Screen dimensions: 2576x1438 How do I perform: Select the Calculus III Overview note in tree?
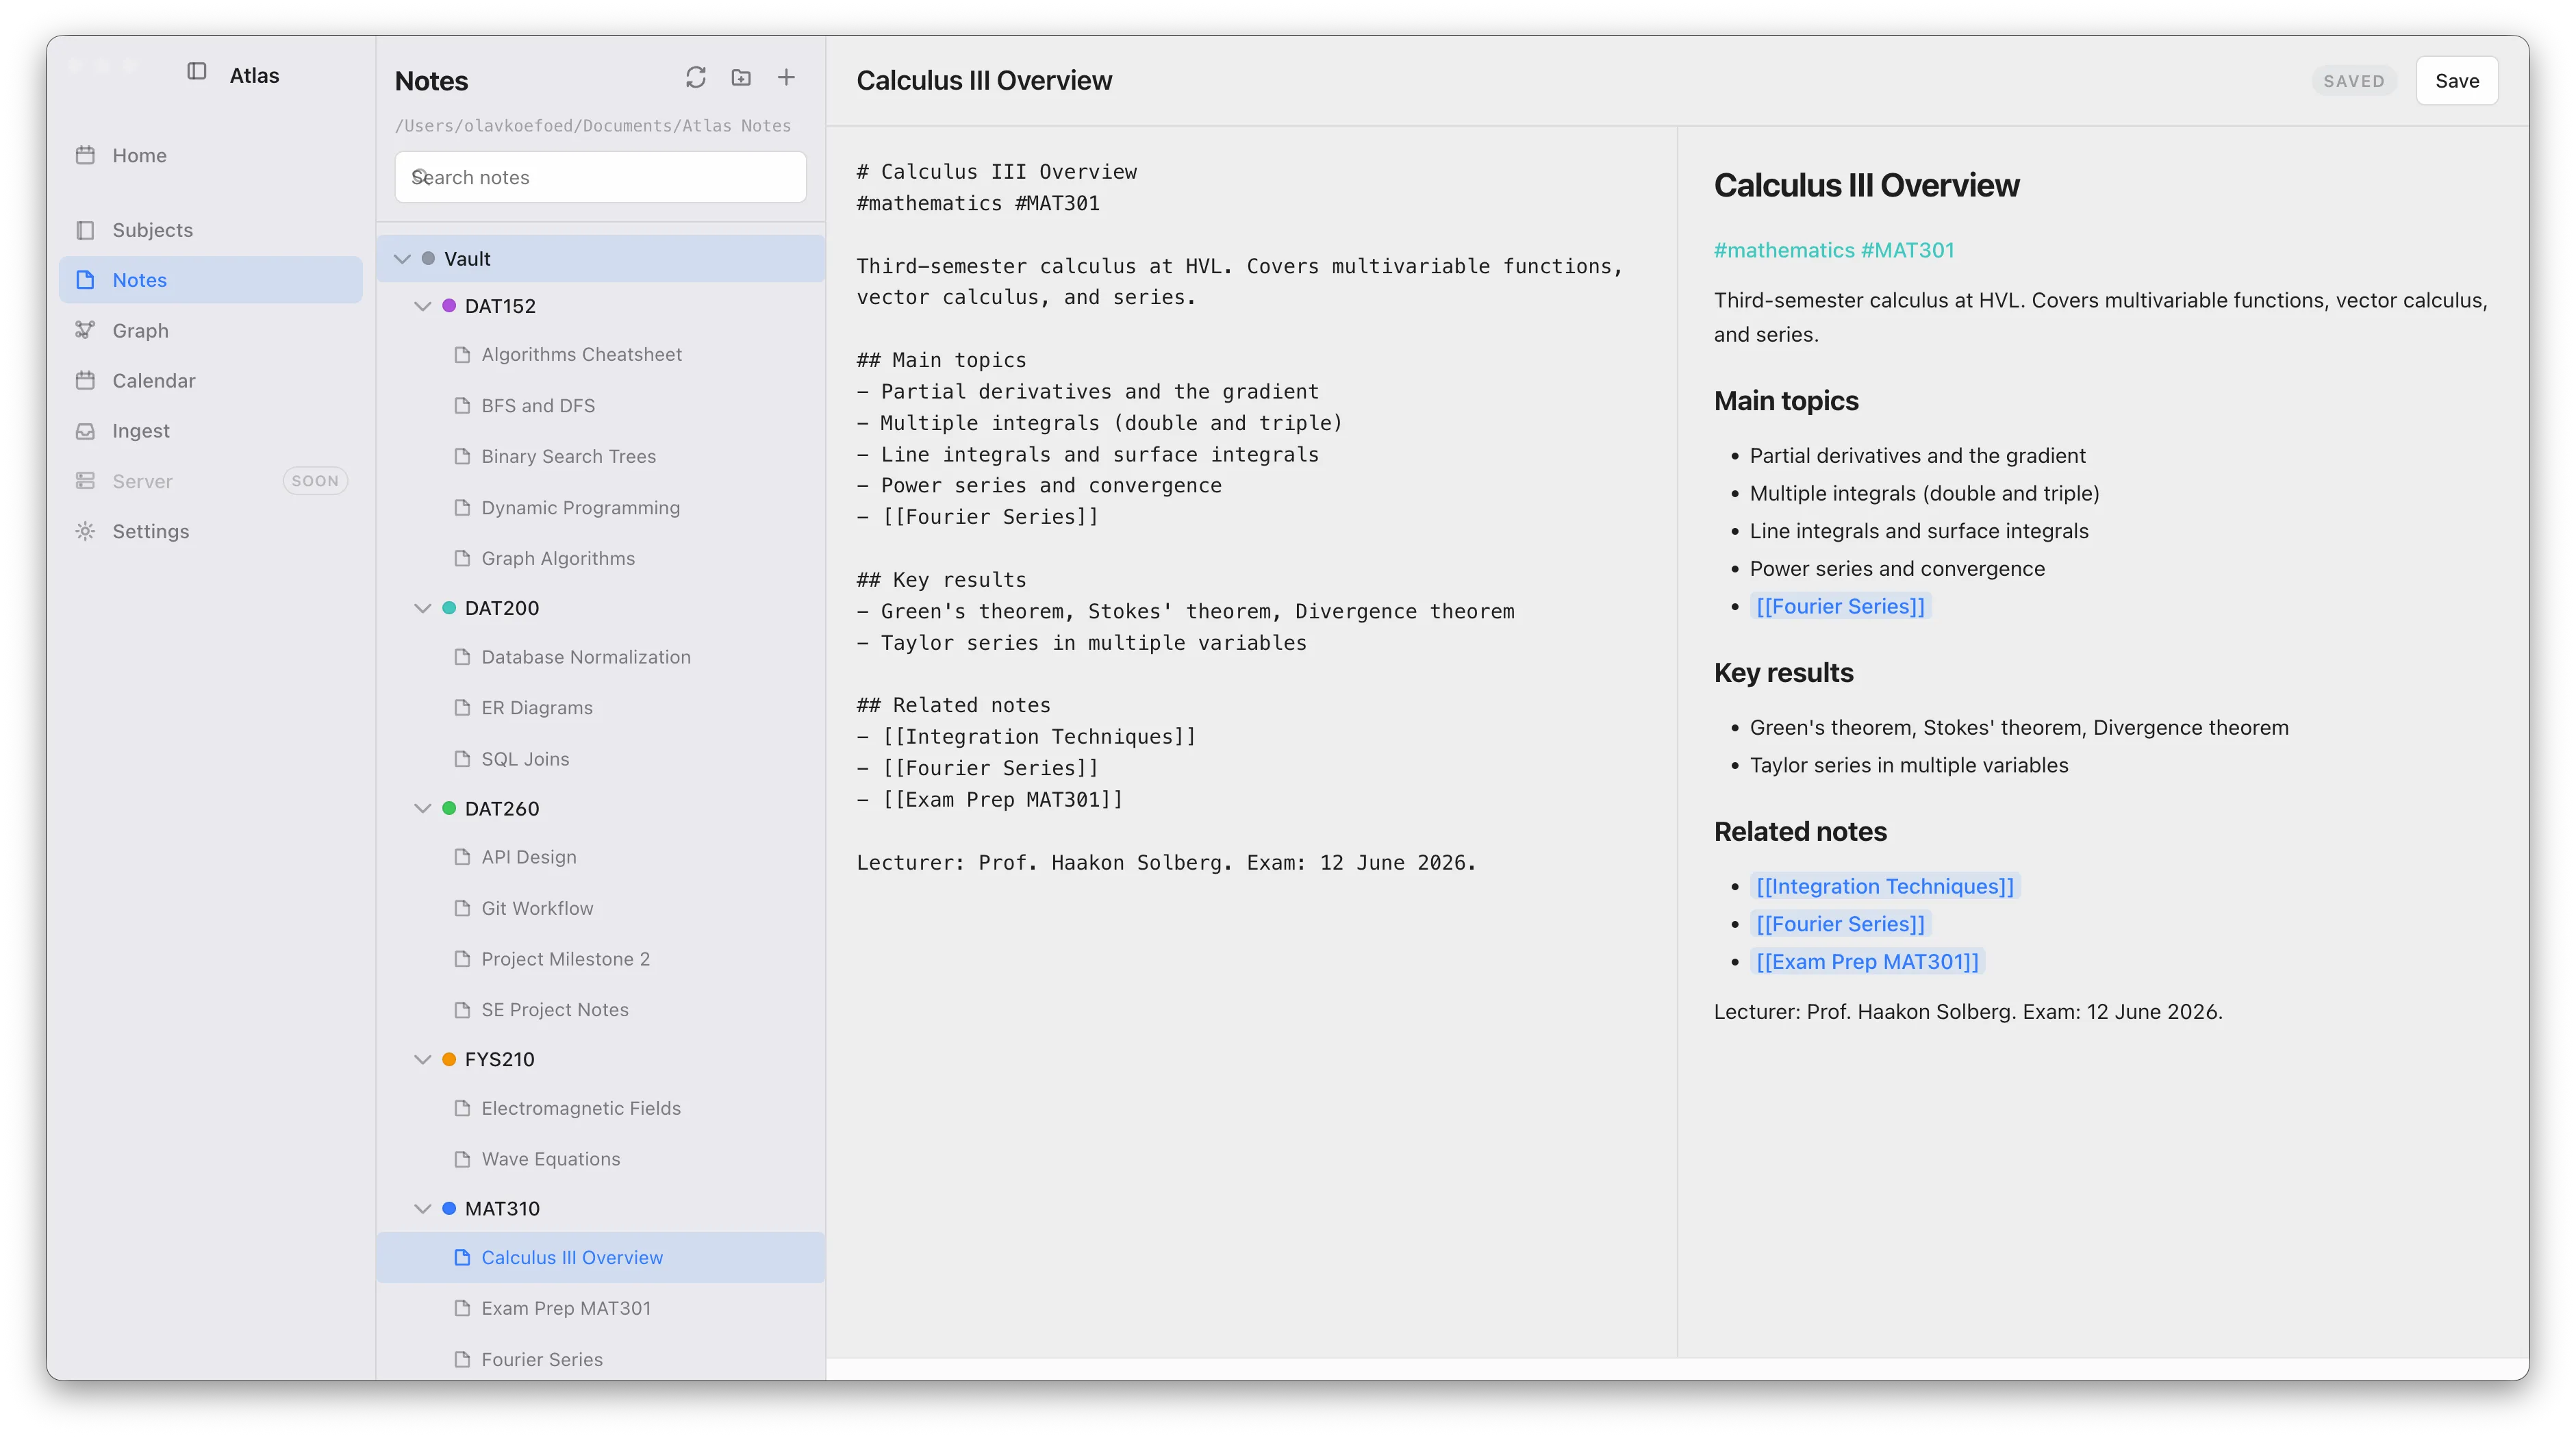(600, 1258)
